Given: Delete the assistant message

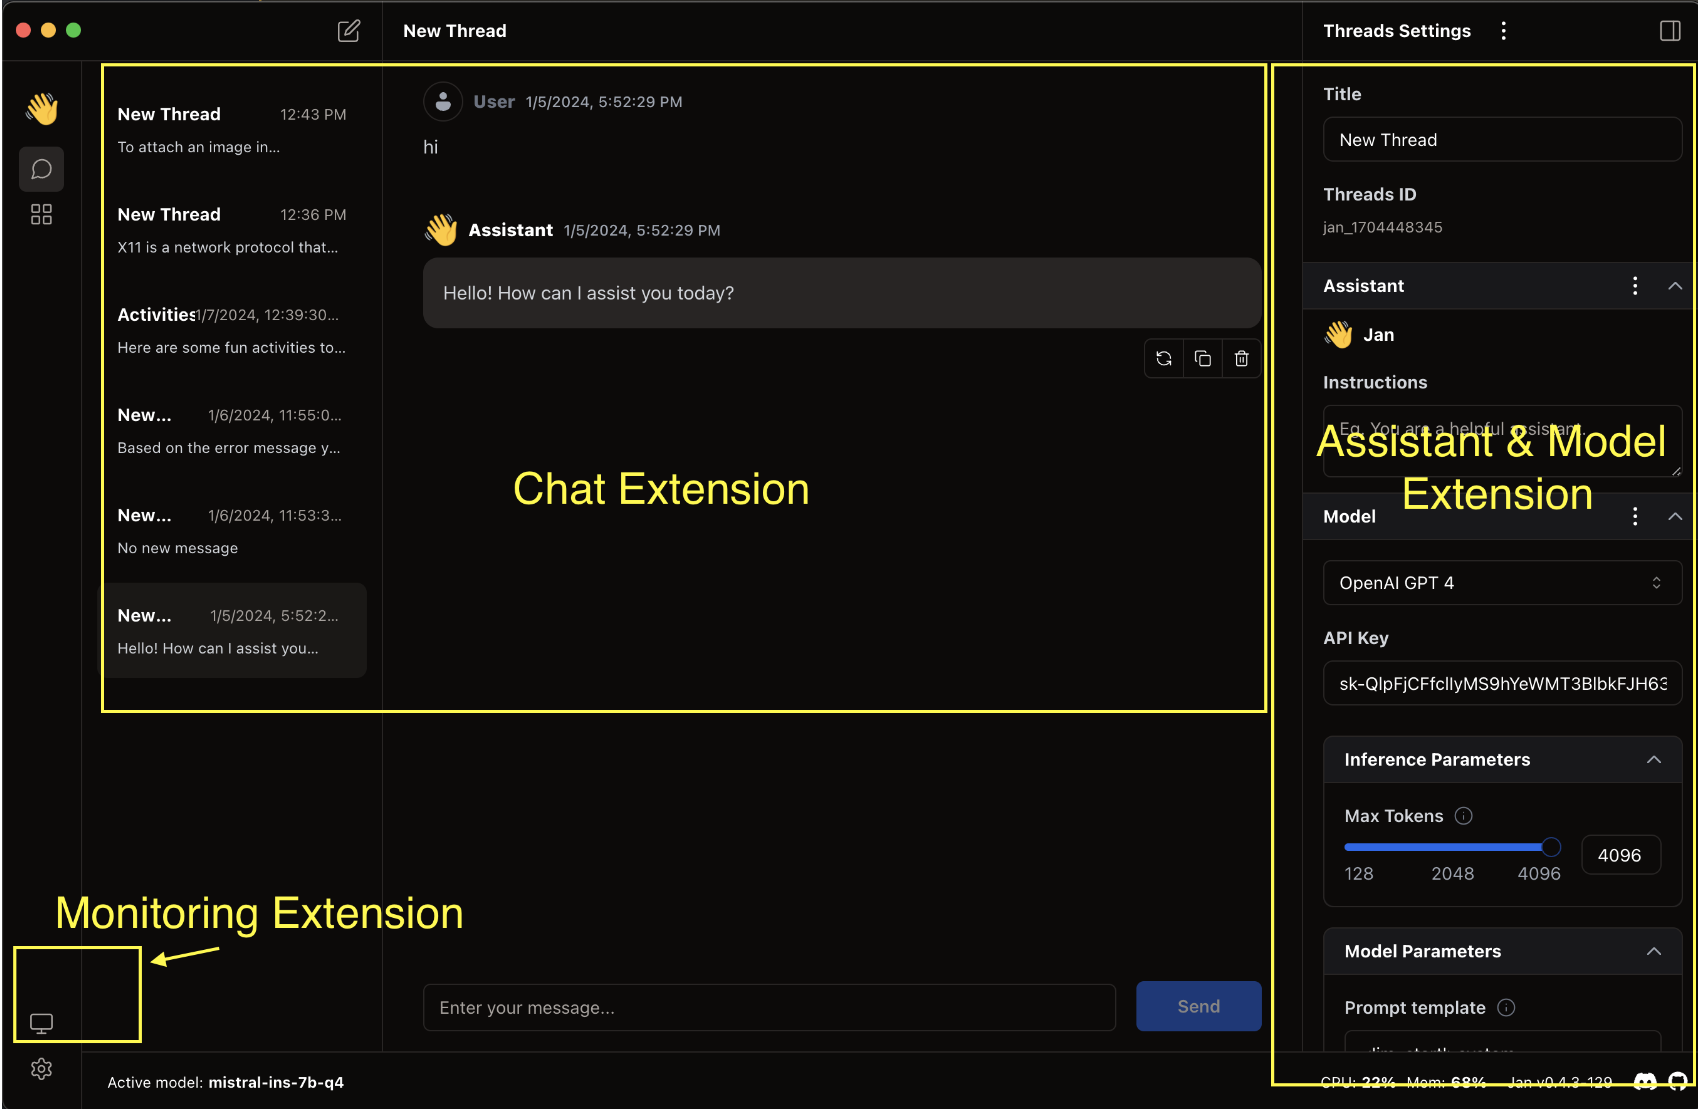Looking at the screenshot, I should pyautogui.click(x=1242, y=359).
